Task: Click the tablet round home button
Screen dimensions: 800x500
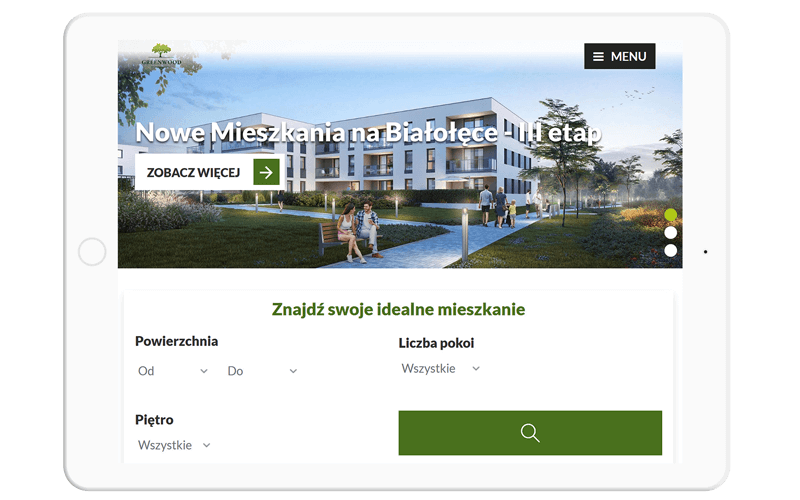Action: pyautogui.click(x=92, y=252)
